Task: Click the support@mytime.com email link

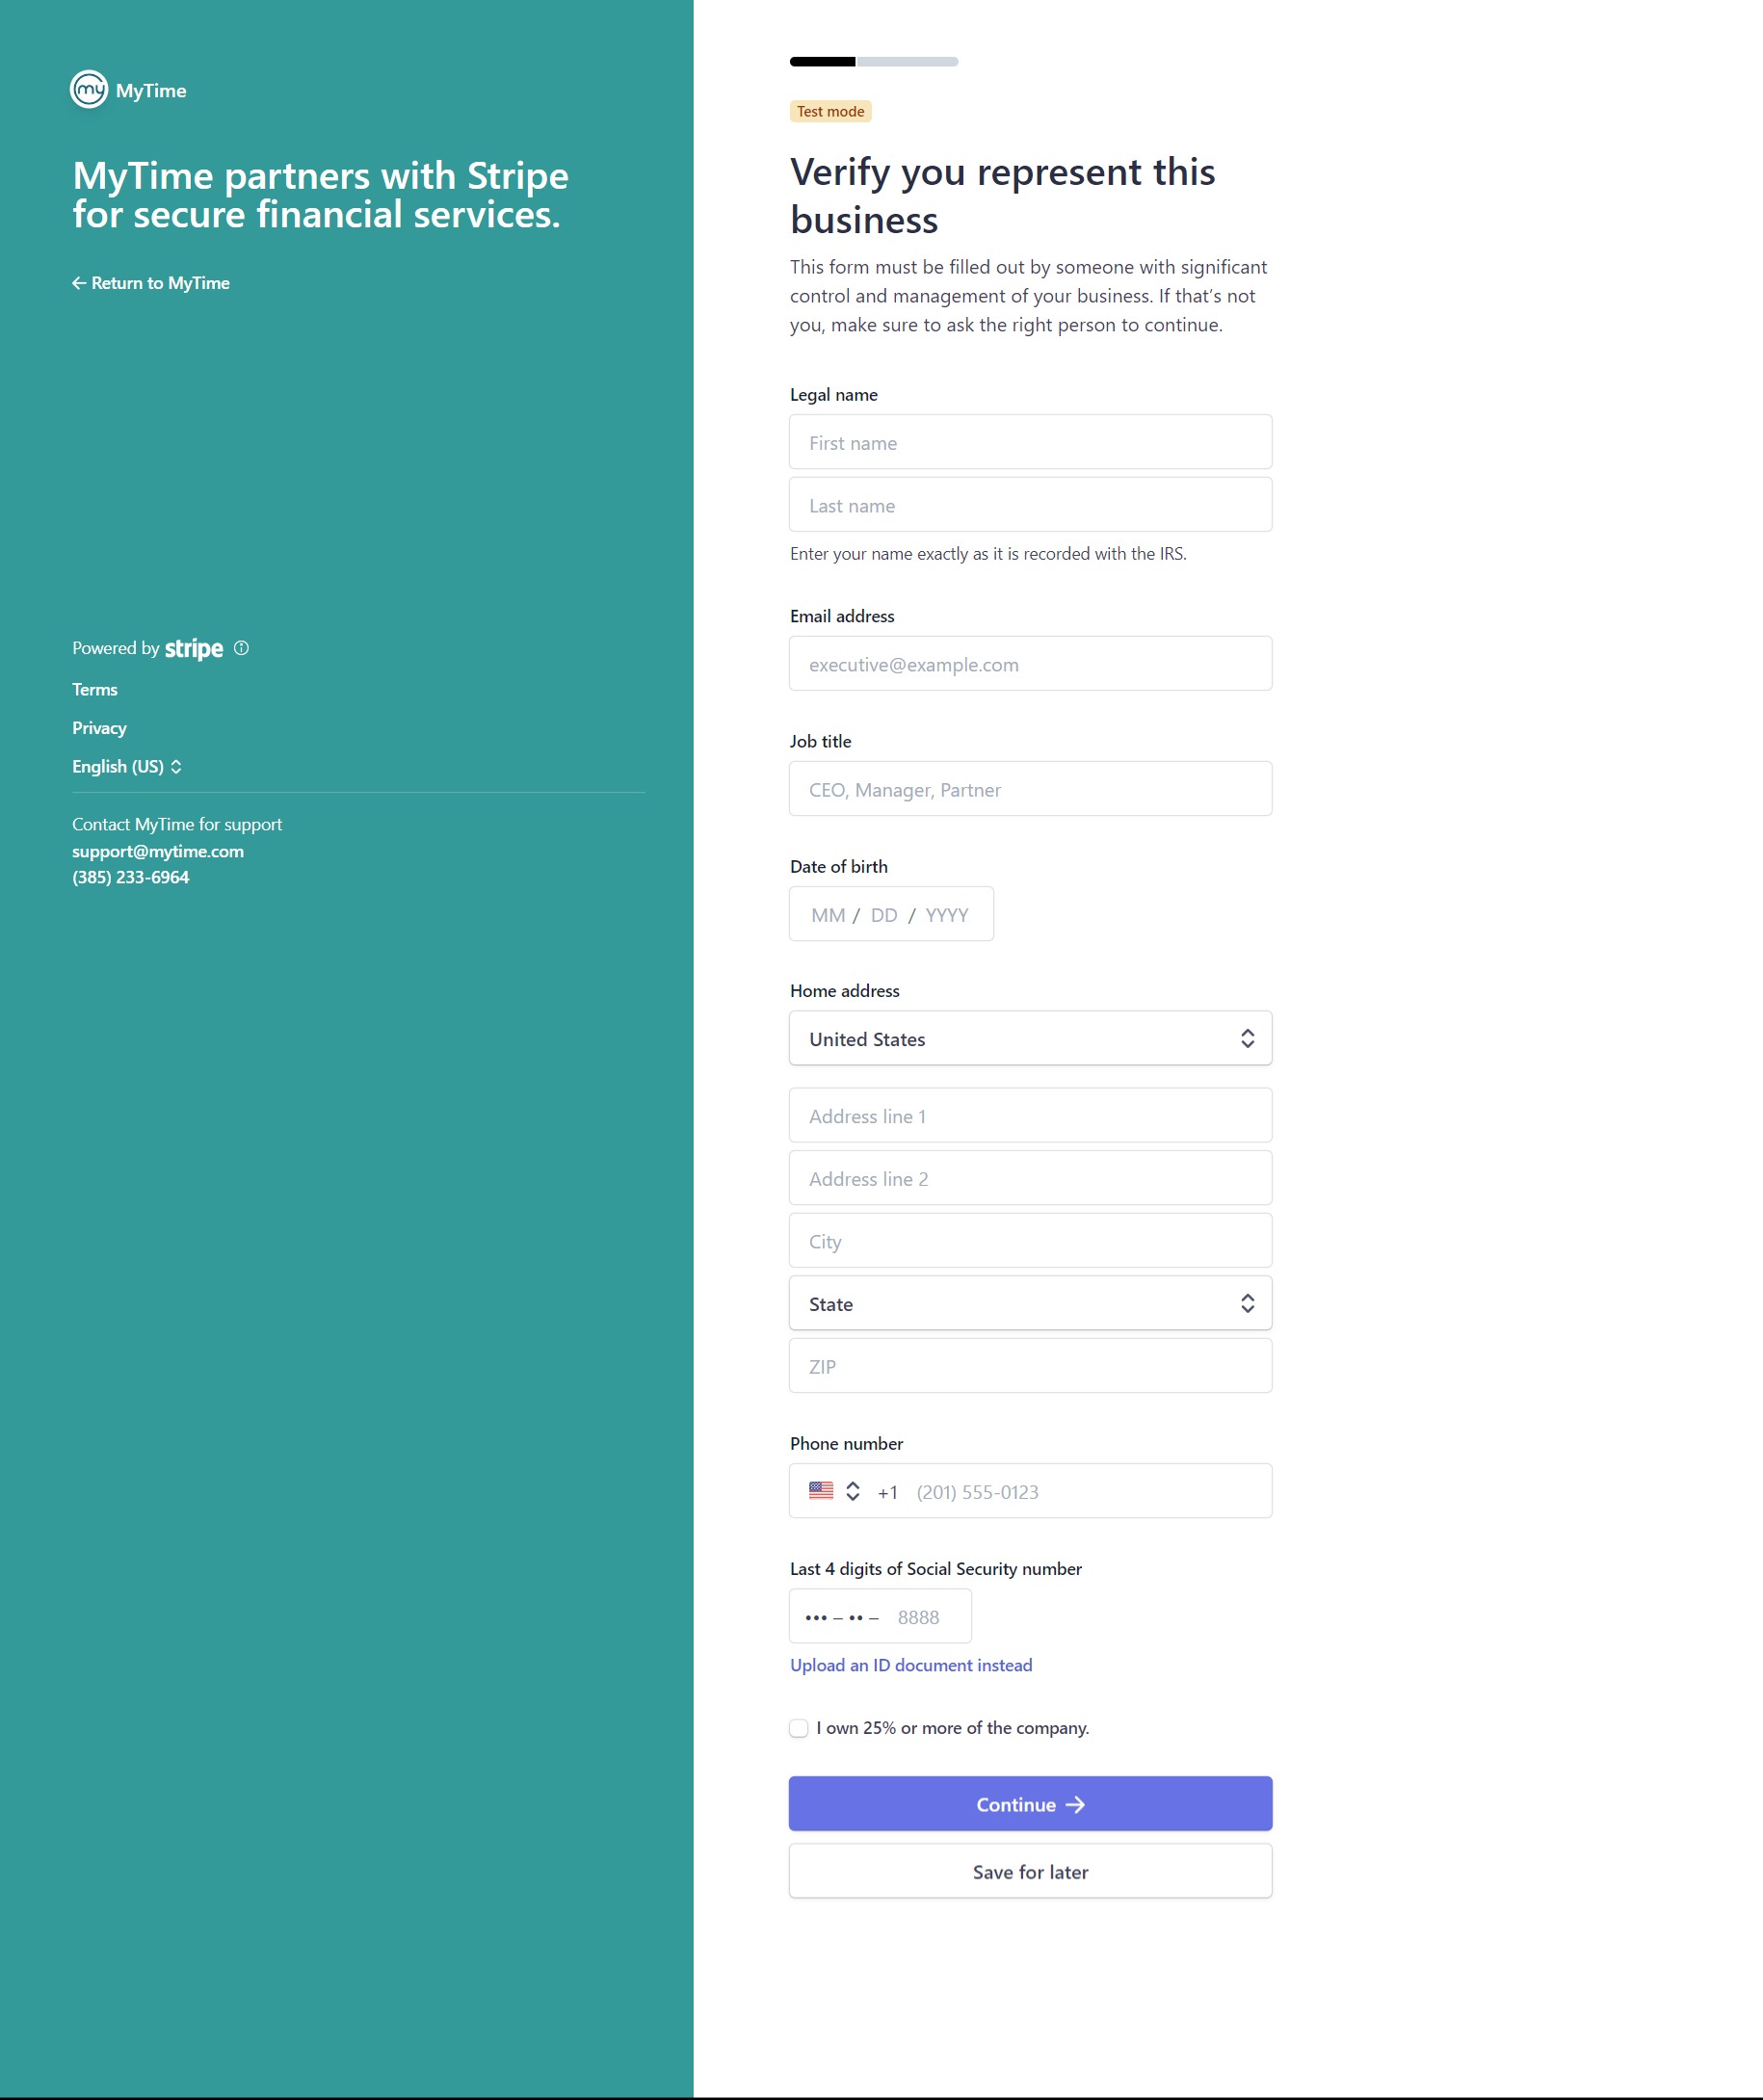Action: pyautogui.click(x=158, y=851)
